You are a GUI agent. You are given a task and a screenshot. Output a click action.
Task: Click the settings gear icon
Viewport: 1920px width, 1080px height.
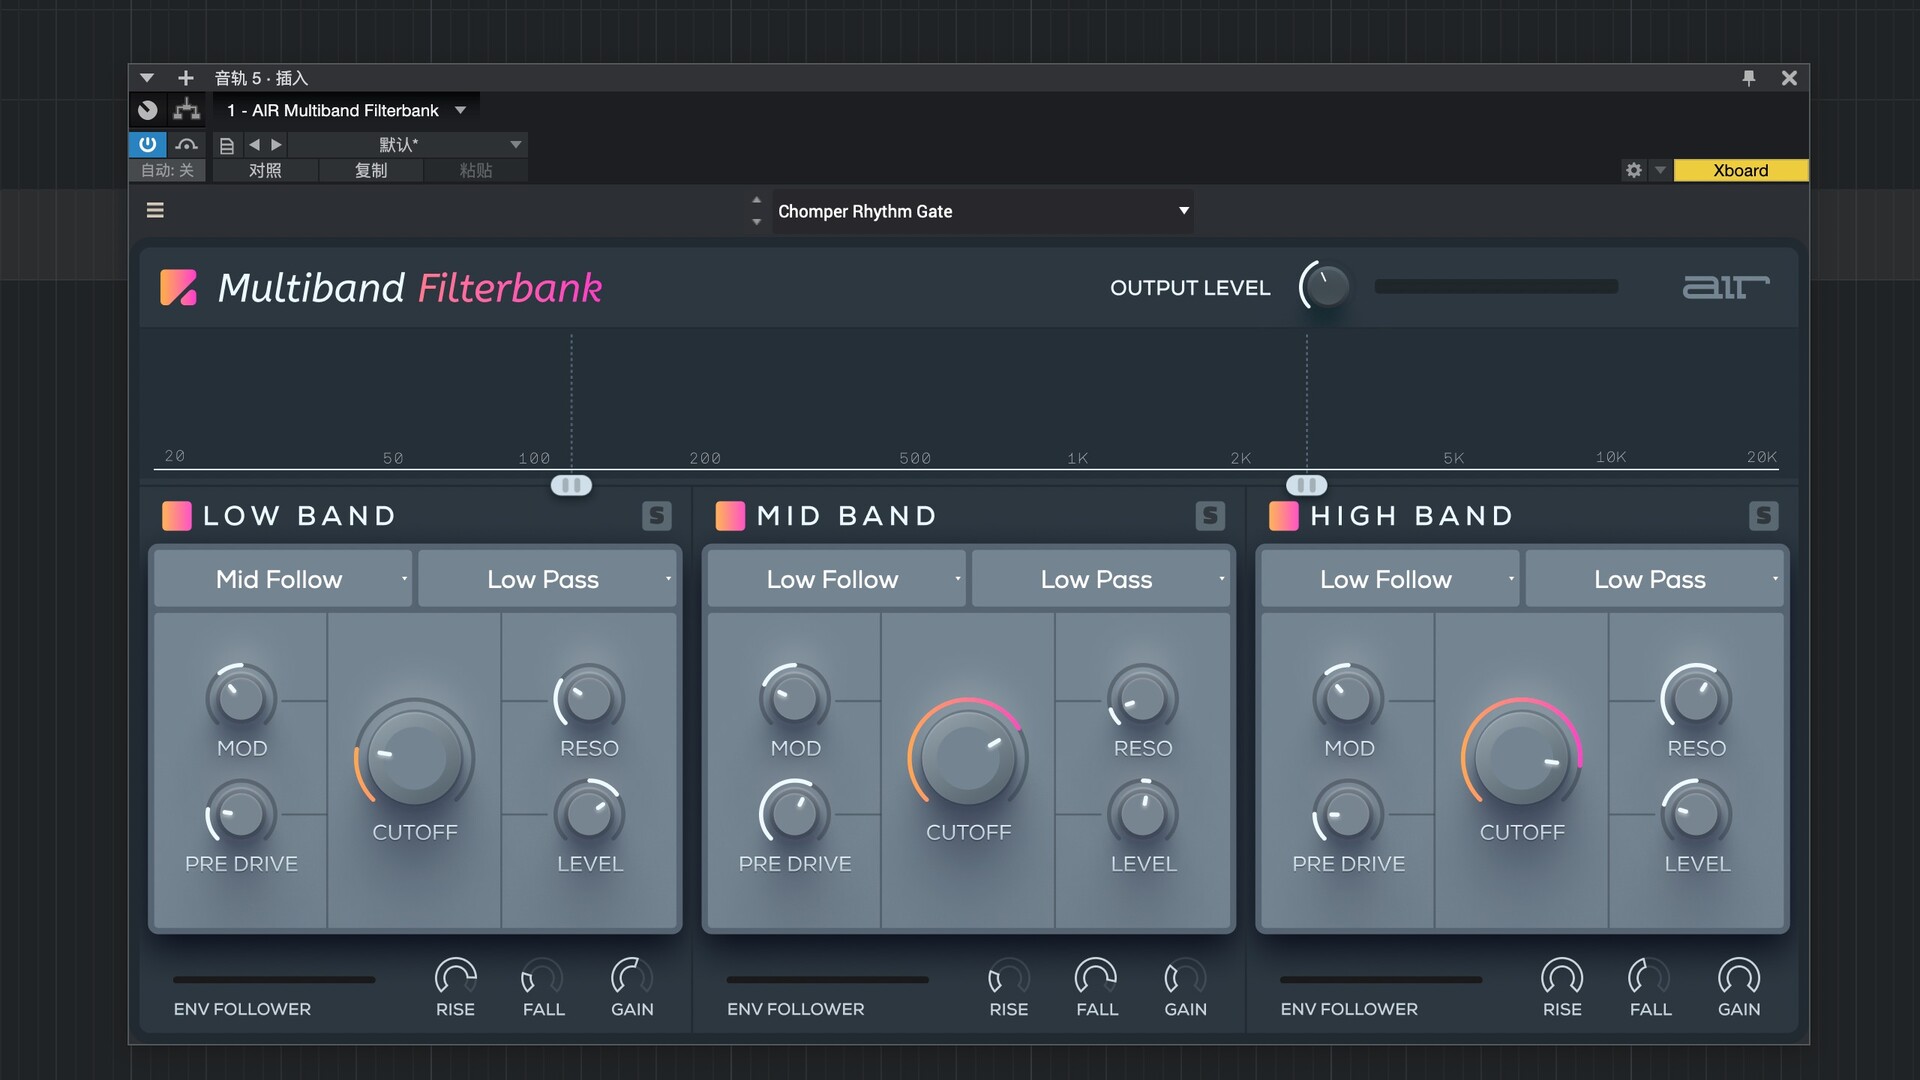1633,170
